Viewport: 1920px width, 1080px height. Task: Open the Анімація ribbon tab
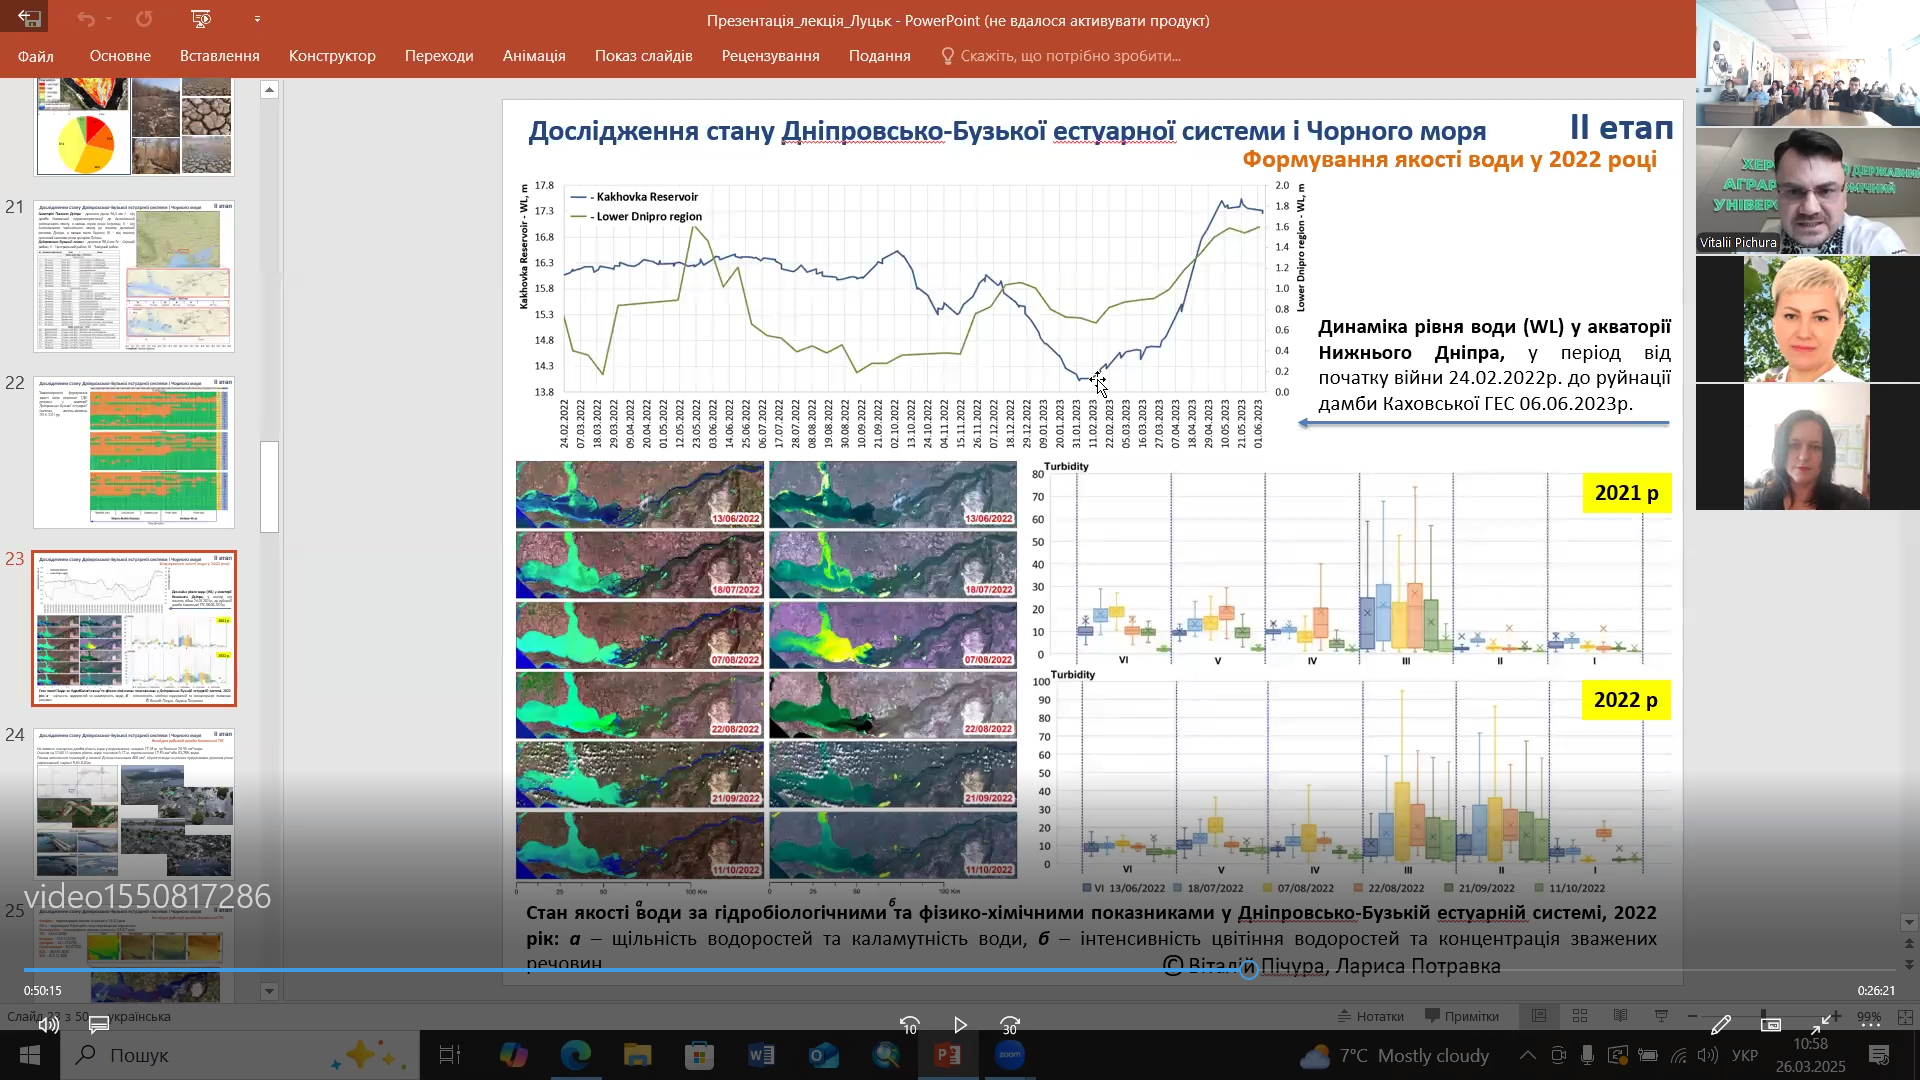[x=534, y=56]
